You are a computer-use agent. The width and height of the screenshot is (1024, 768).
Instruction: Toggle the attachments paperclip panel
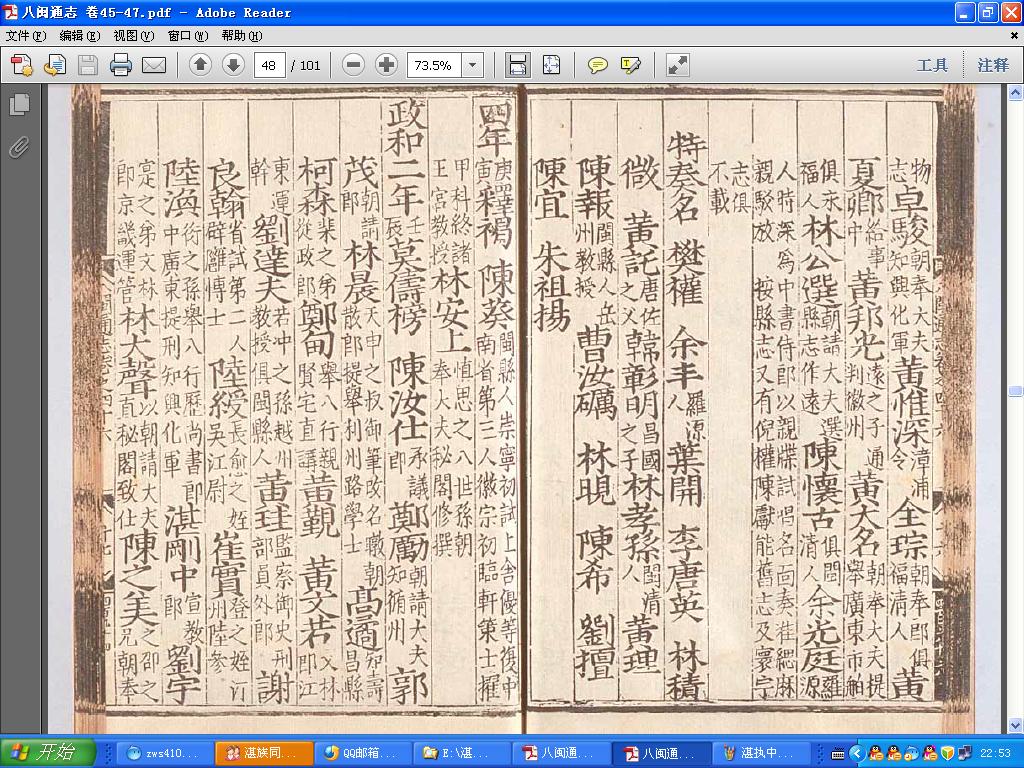tap(20, 147)
